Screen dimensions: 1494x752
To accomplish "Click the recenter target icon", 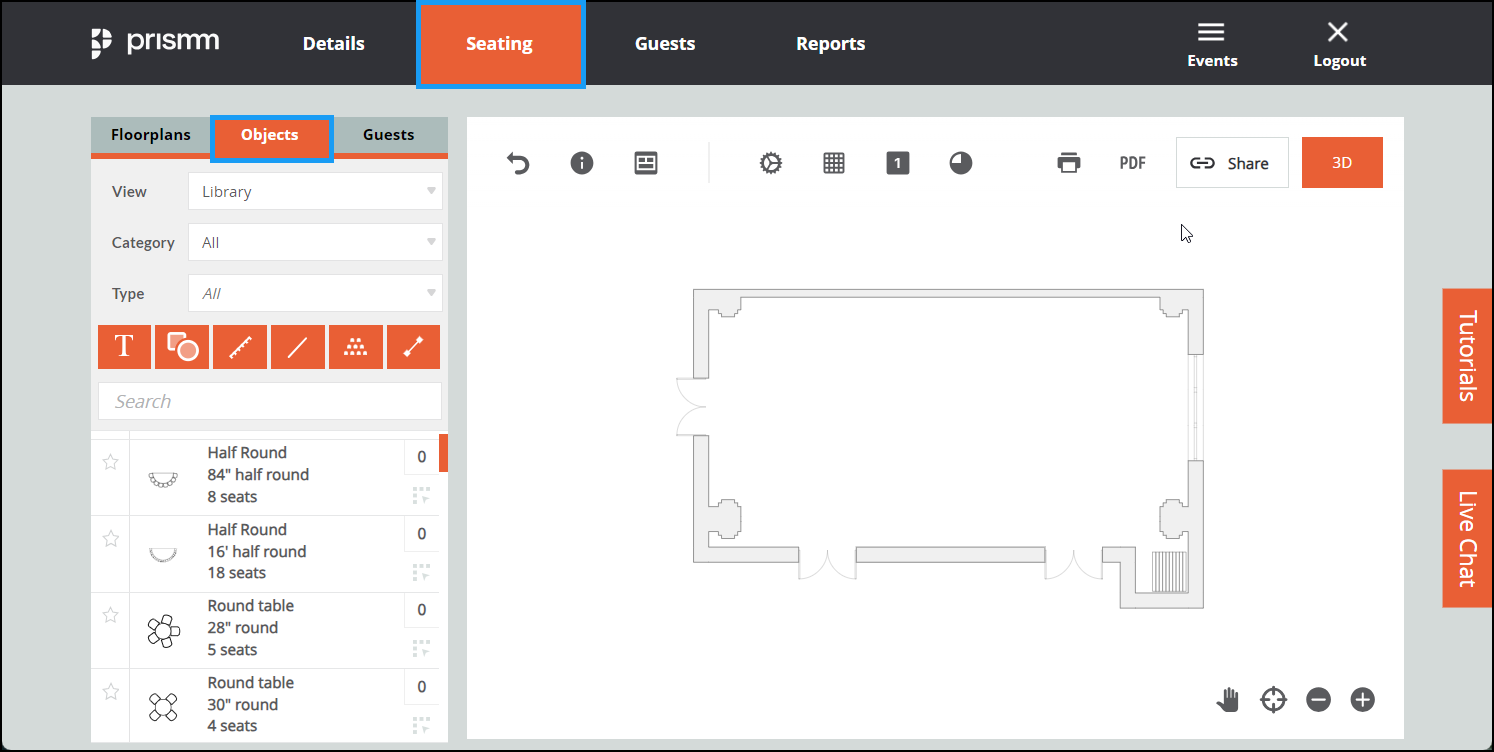I will (x=1273, y=700).
